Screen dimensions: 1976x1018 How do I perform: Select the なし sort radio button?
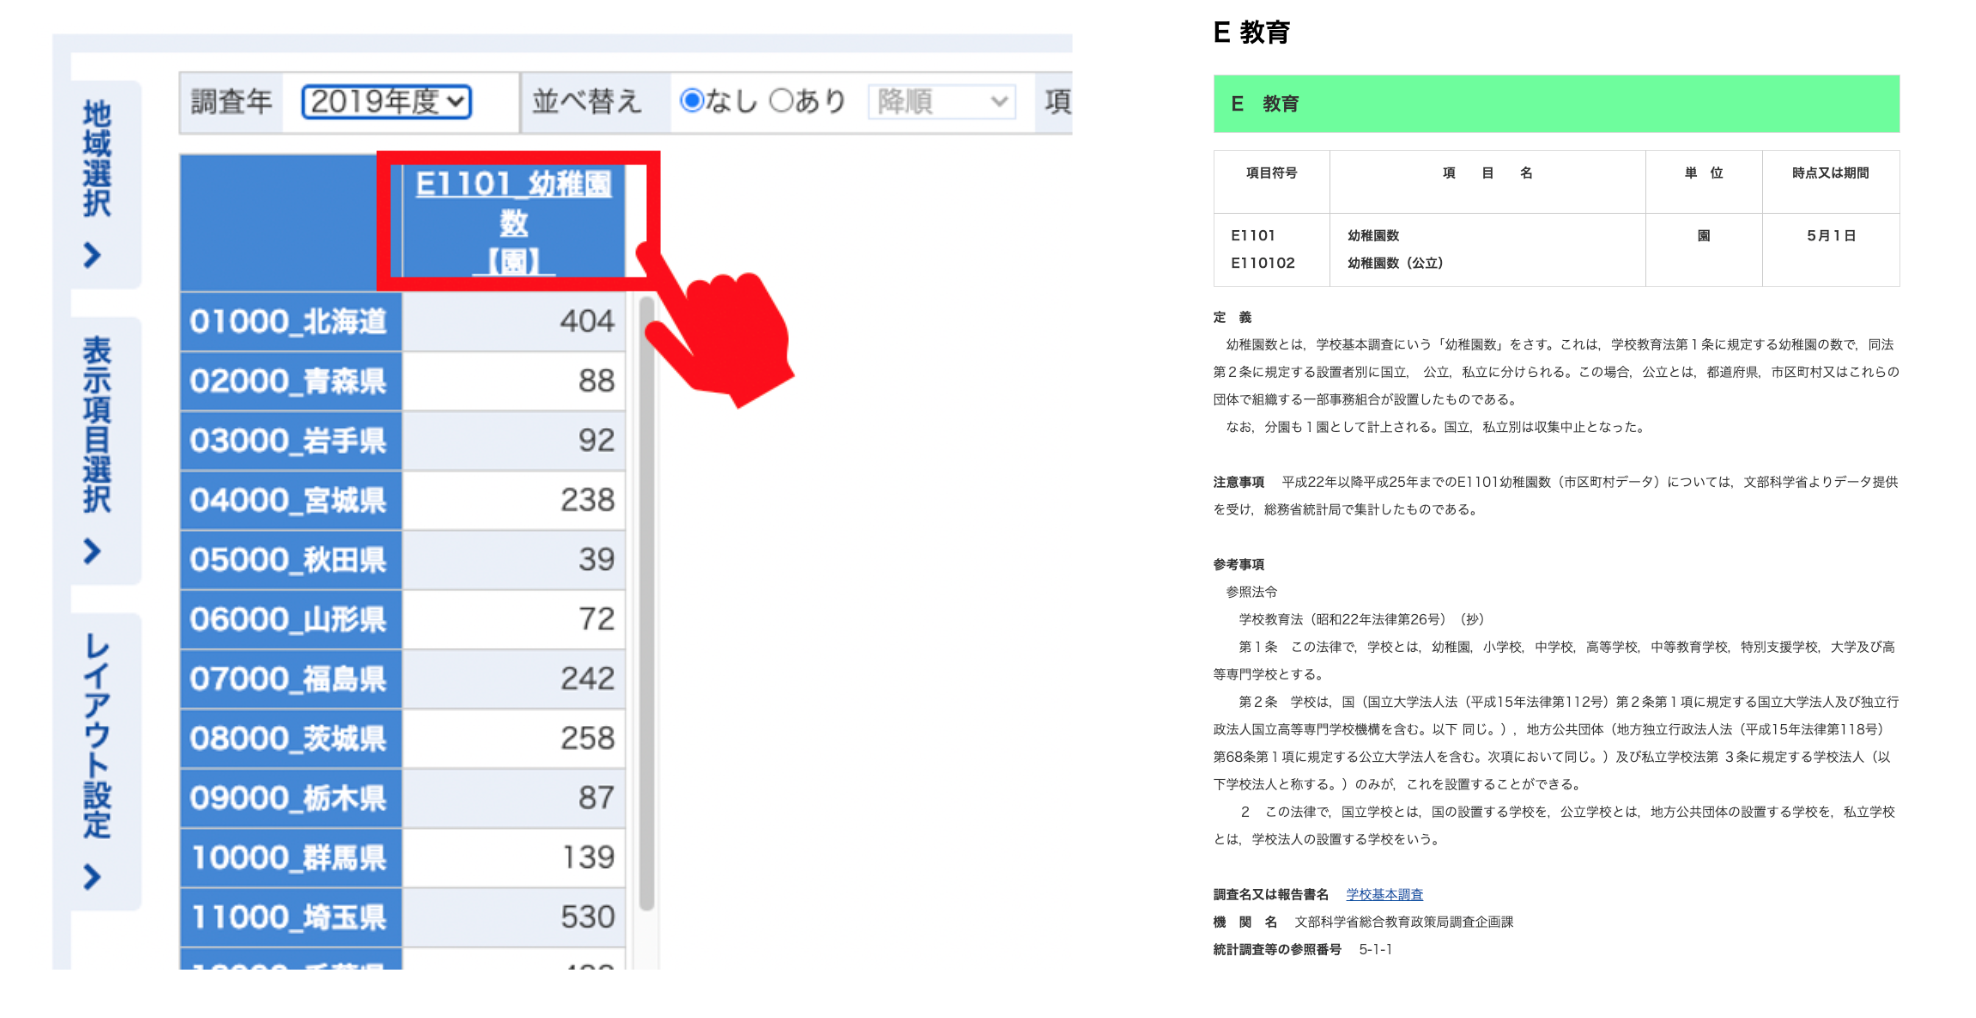691,101
